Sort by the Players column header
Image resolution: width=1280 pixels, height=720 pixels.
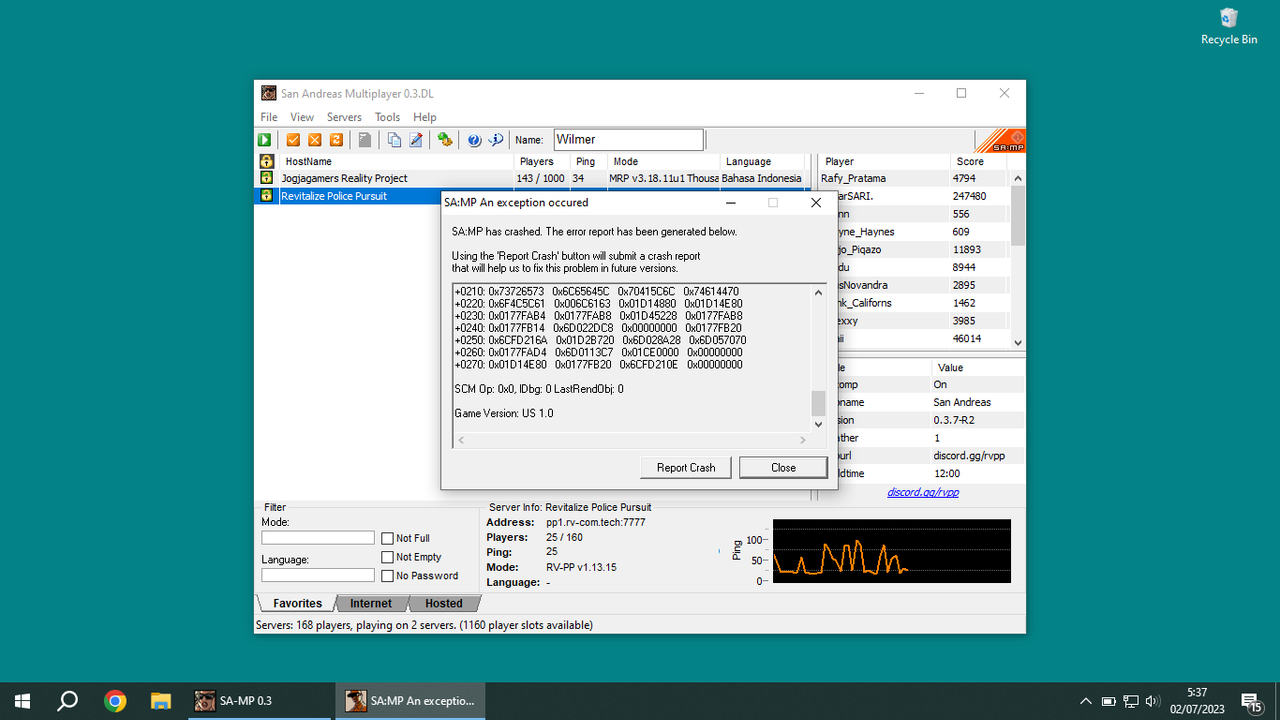coord(543,161)
